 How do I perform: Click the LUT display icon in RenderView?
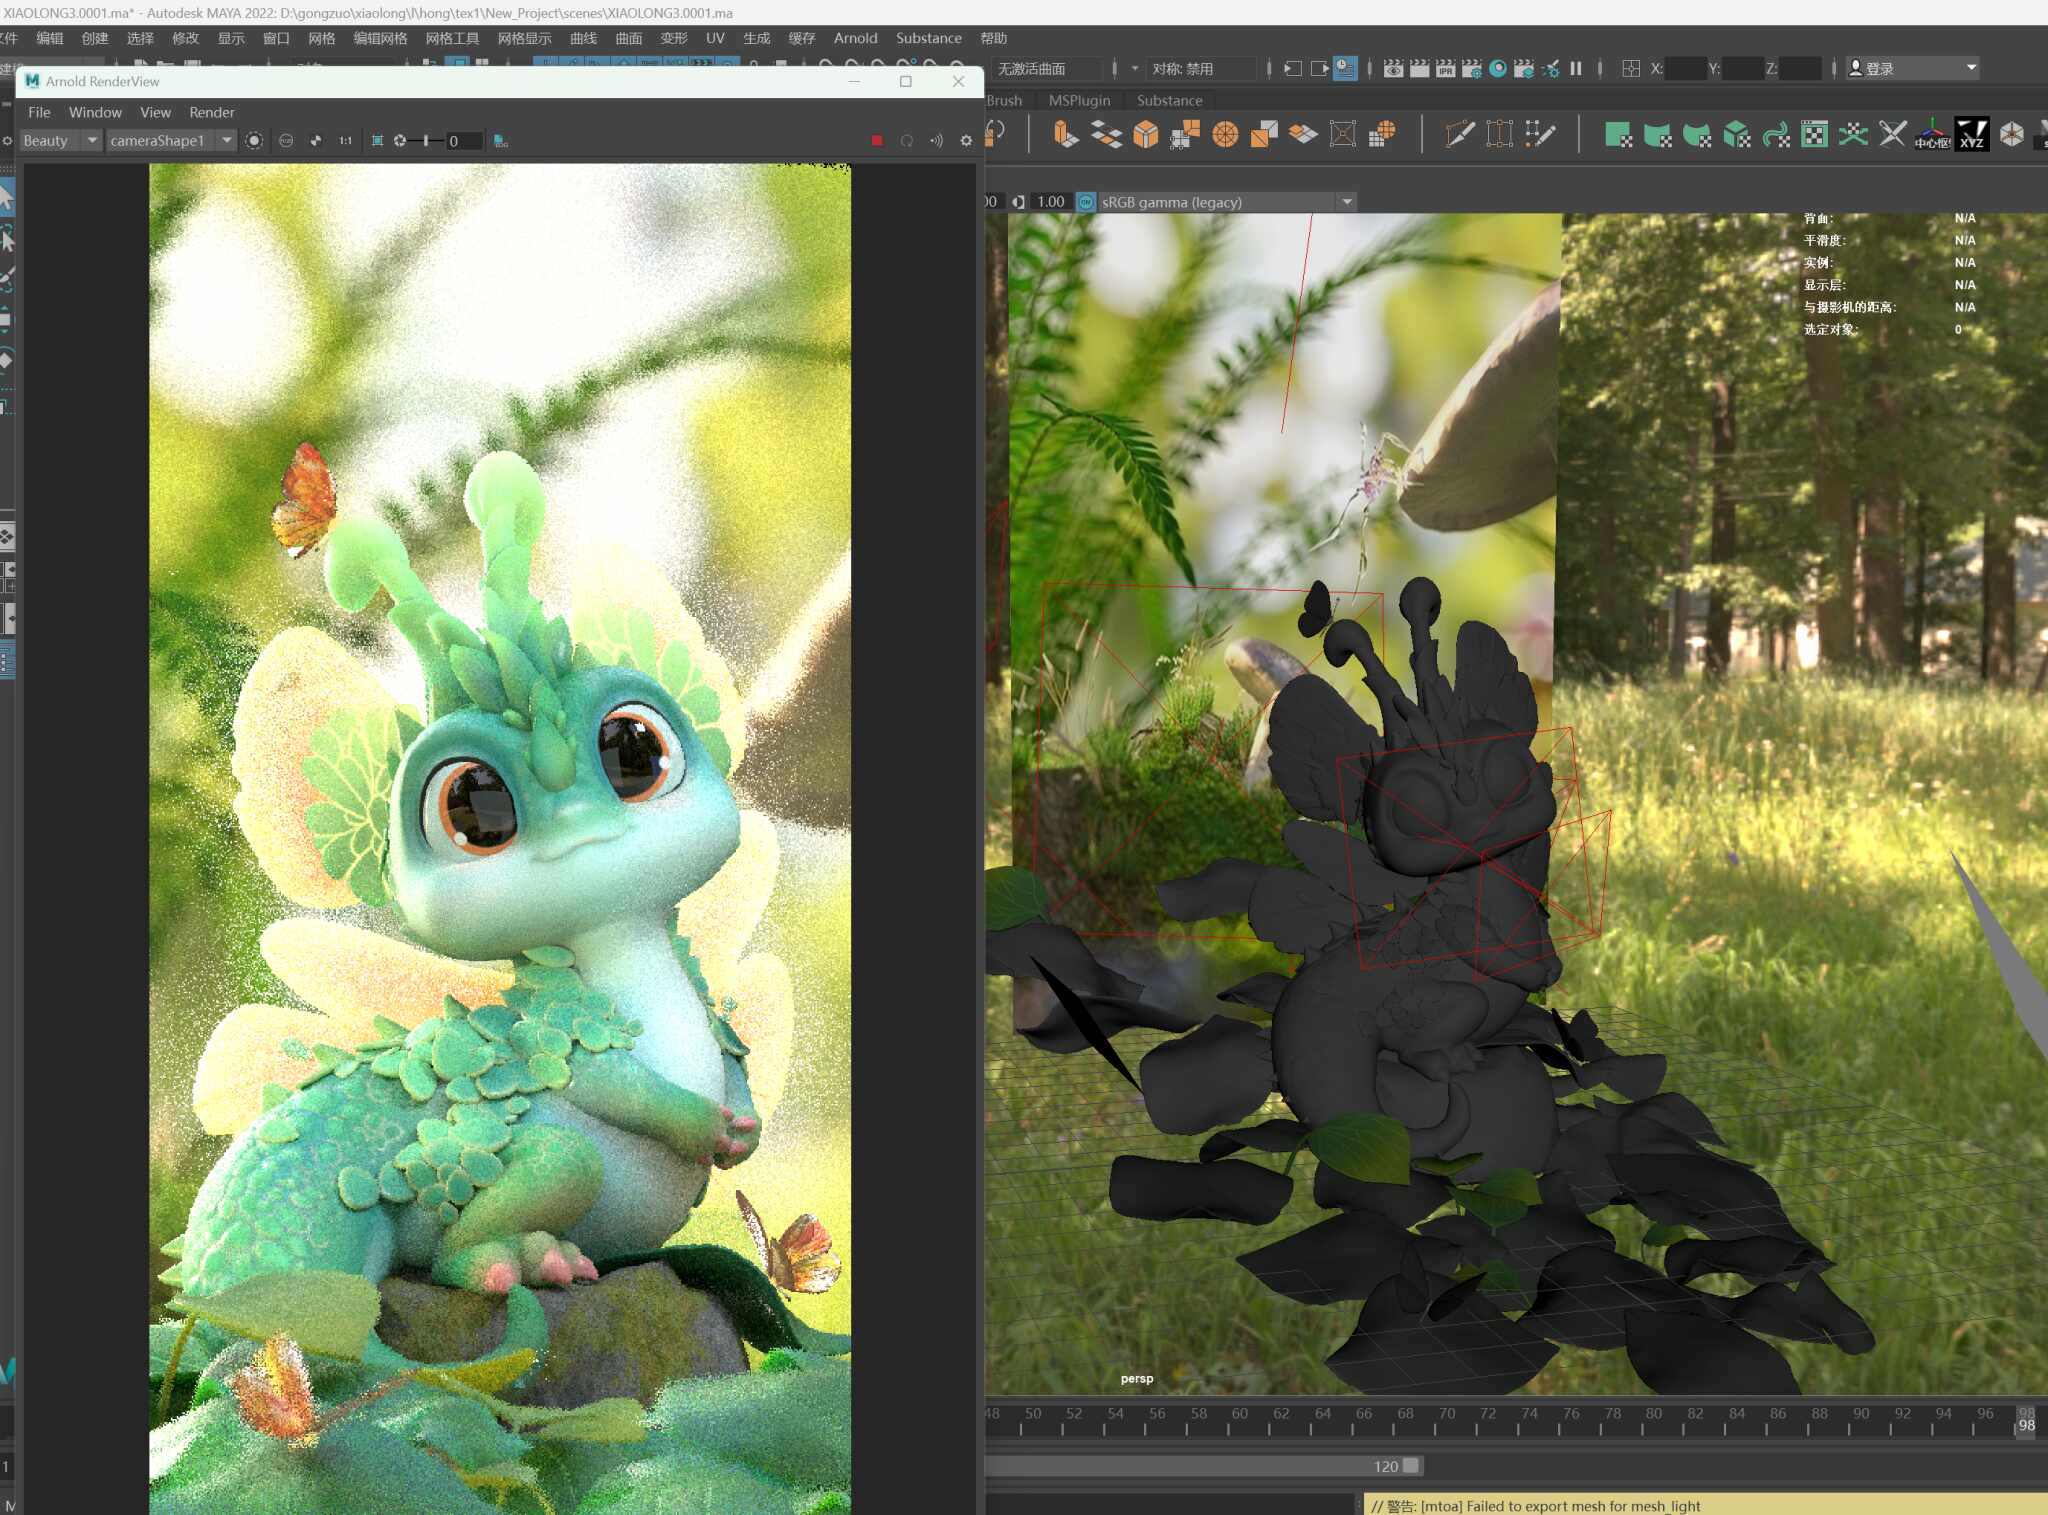[x=501, y=141]
